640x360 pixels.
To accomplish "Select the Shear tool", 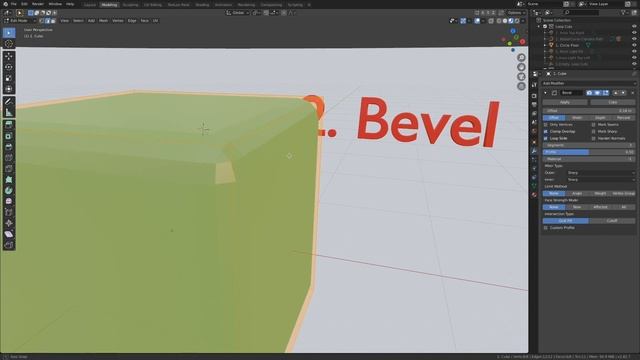I will click(x=9, y=234).
